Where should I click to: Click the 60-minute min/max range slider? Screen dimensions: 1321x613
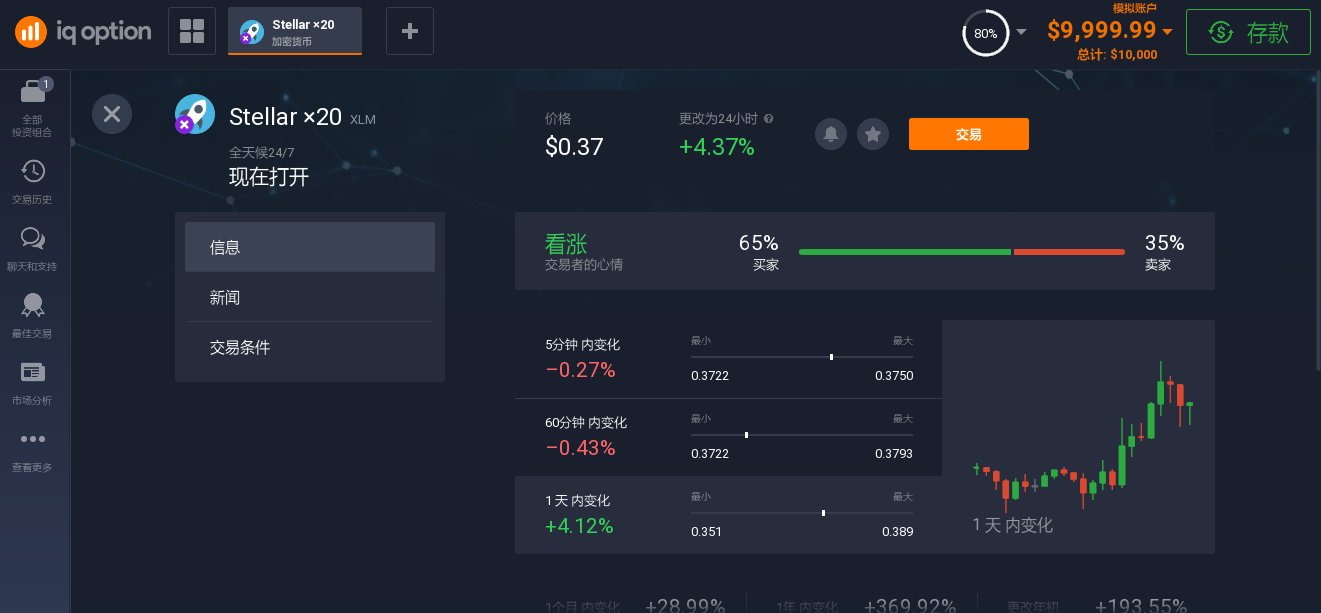tap(802, 434)
